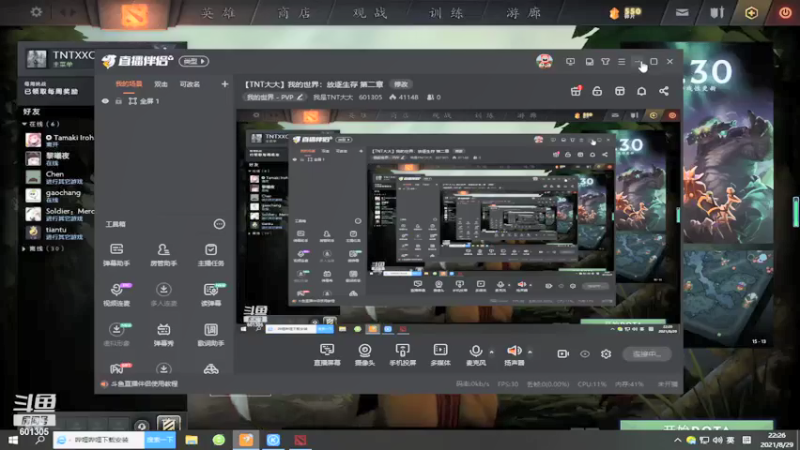Screen dimensions: 800x450
Task: Click the Dota 2 logo home button
Action: (135, 14)
